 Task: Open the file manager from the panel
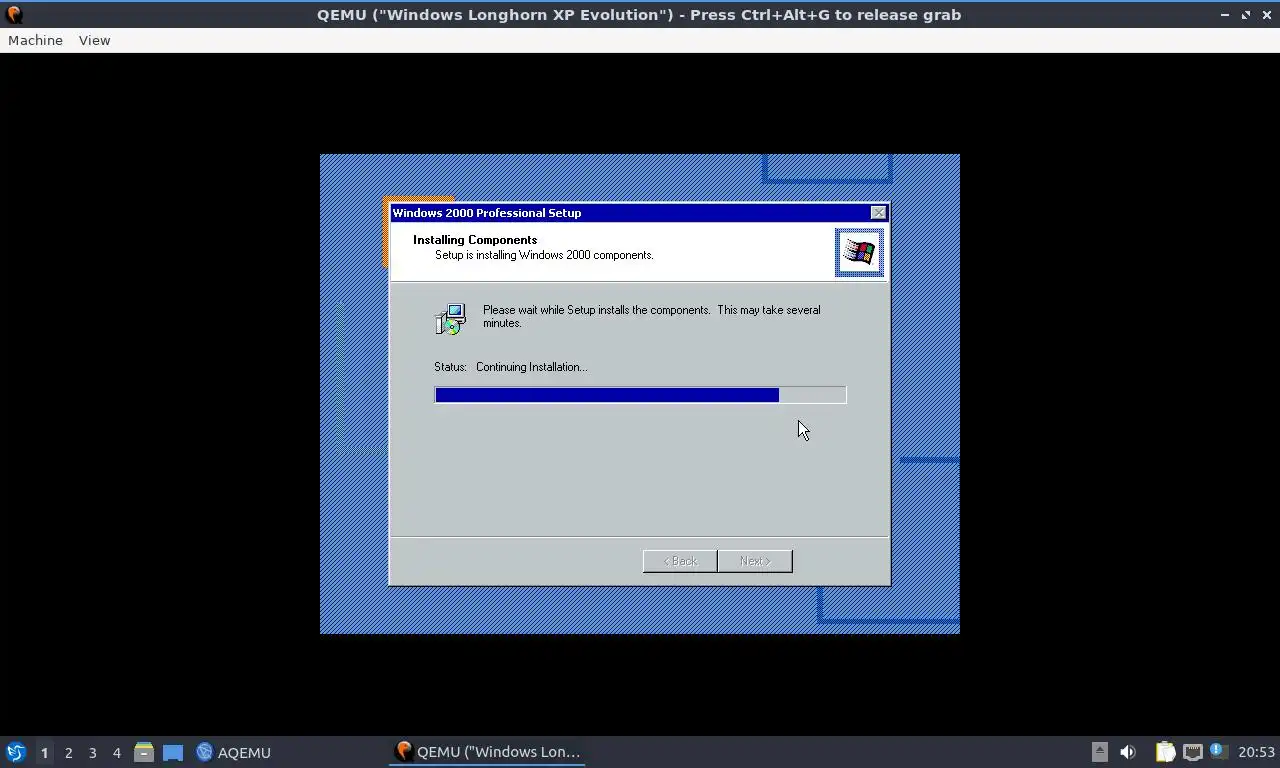pyautogui.click(x=144, y=752)
